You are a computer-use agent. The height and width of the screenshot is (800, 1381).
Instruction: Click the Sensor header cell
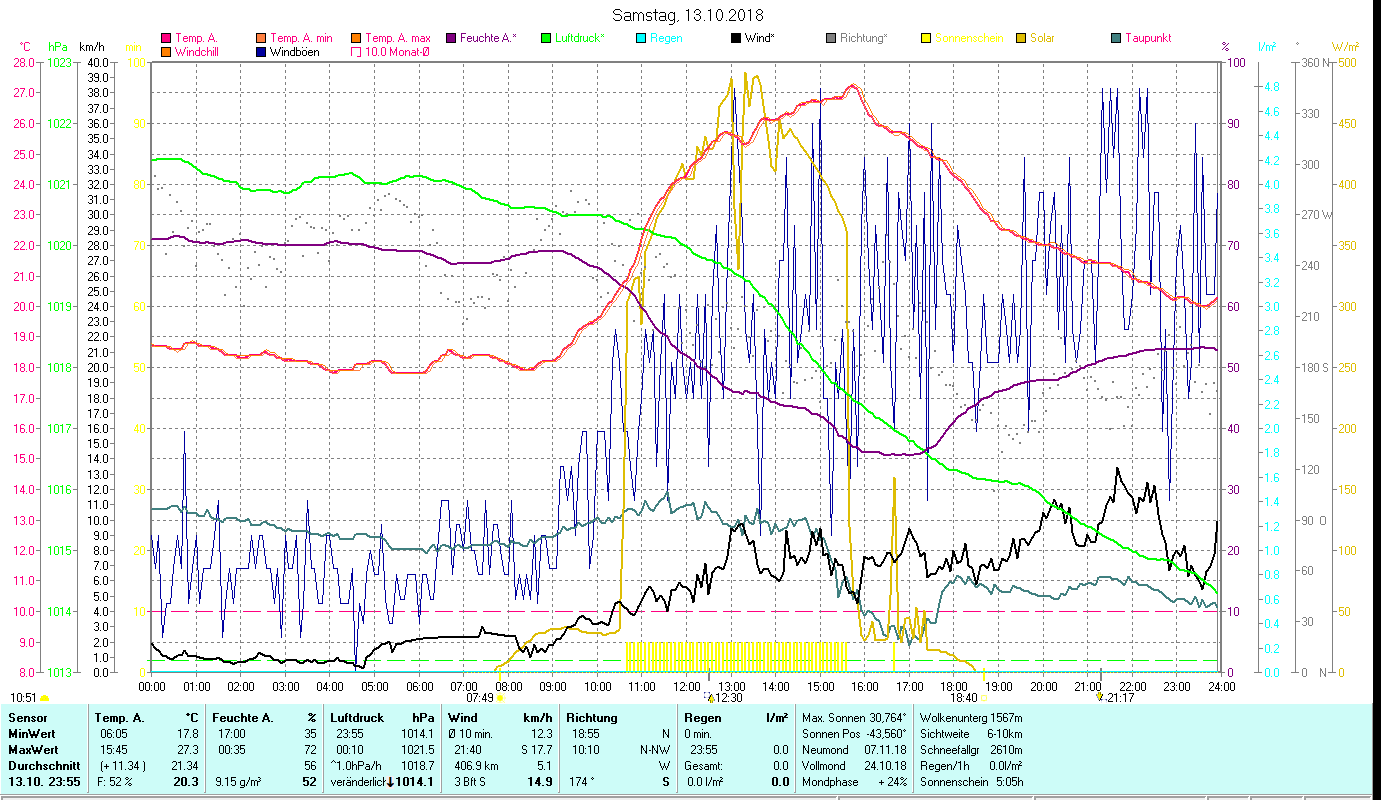click(27, 718)
